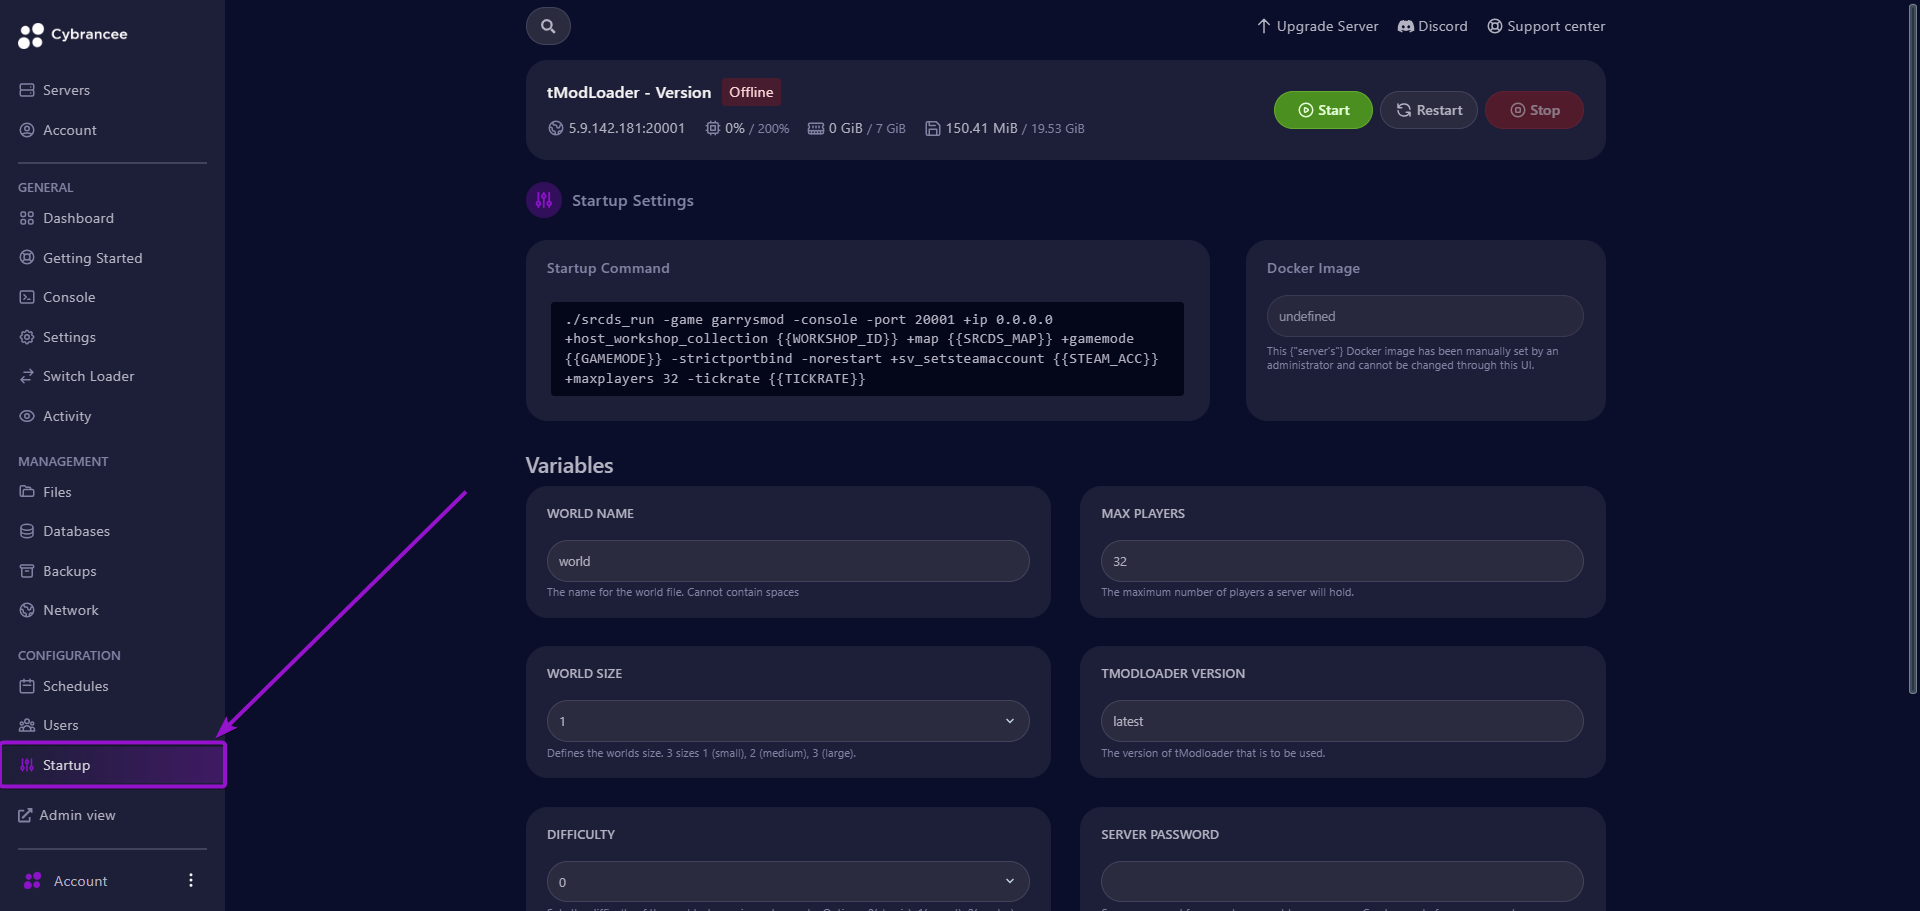The image size is (1920, 911).
Task: Click inside the World Name input field
Action: click(787, 561)
